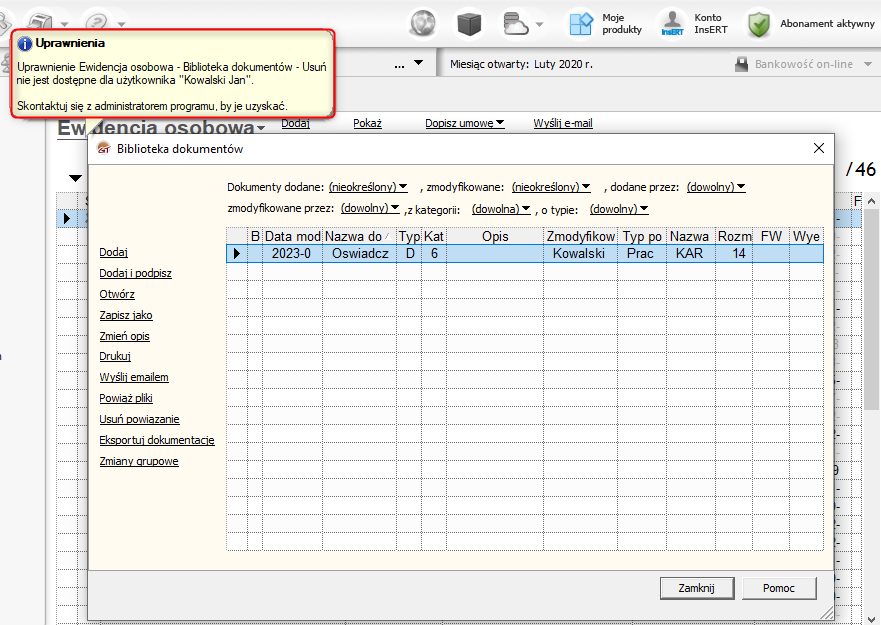Click the Wye column header
Image resolution: width=881 pixels, height=625 pixels.
pos(806,236)
